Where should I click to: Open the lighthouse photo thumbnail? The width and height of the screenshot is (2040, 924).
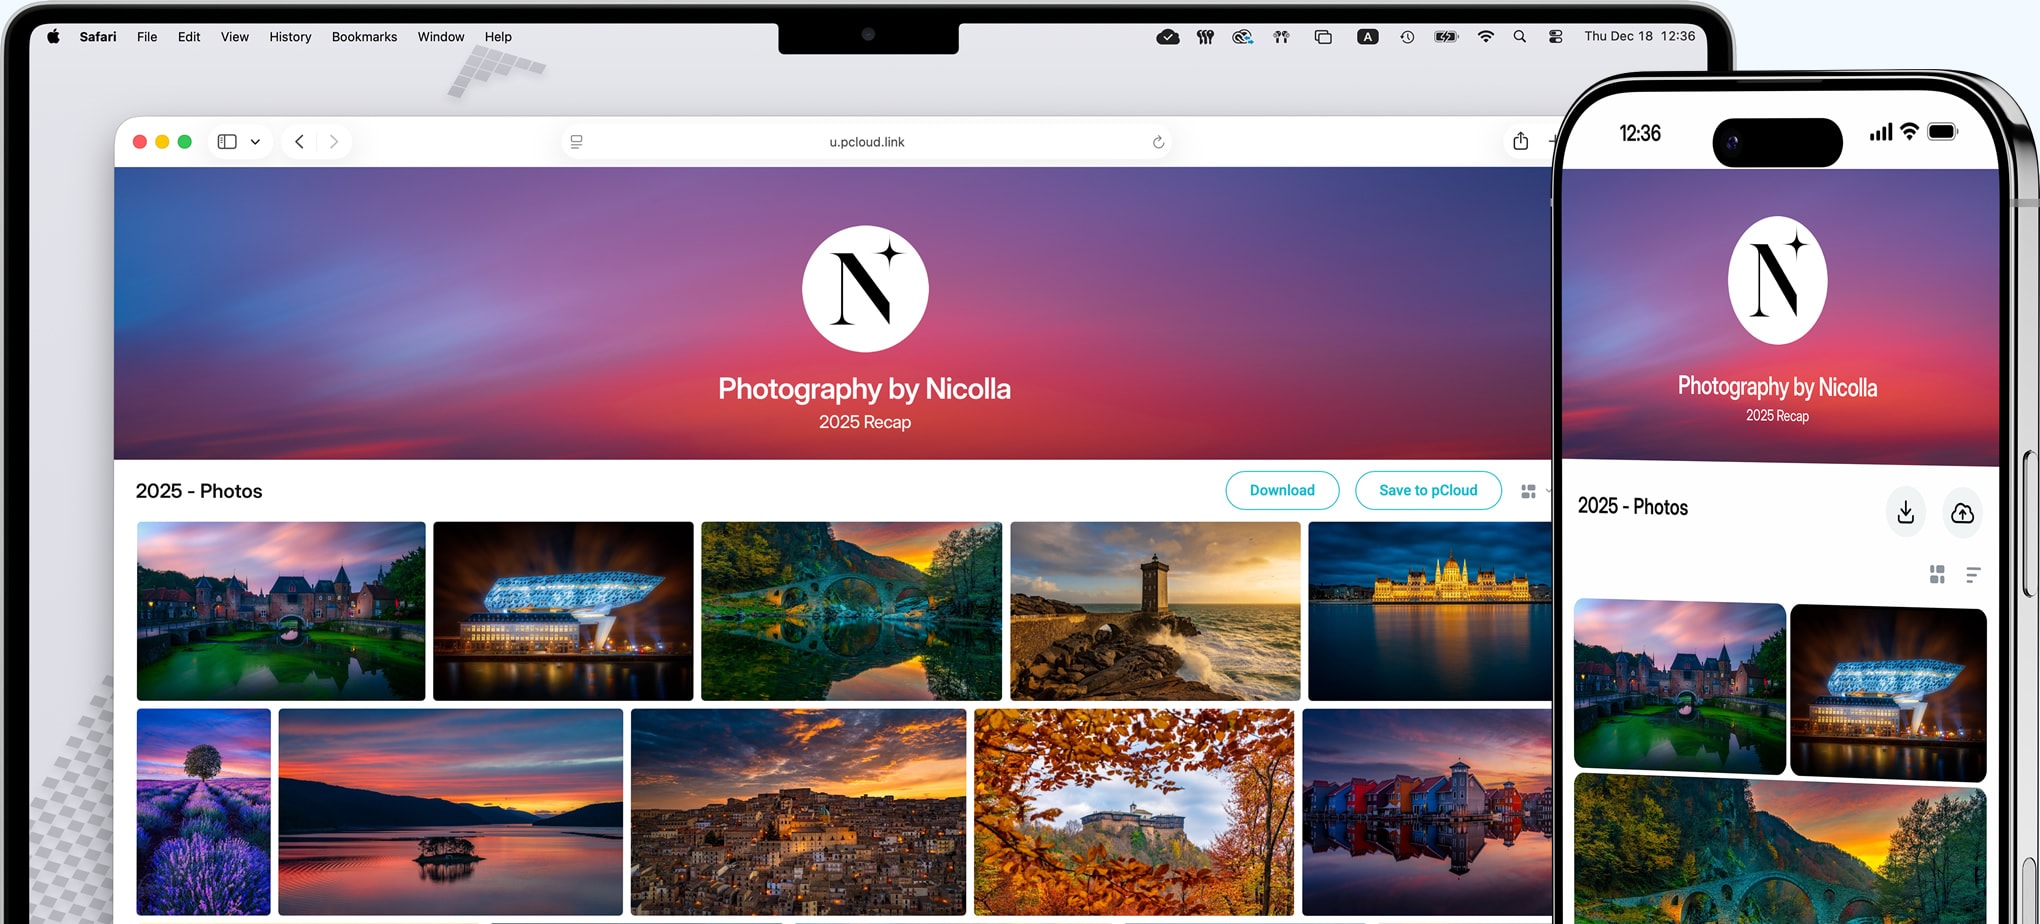point(1154,610)
